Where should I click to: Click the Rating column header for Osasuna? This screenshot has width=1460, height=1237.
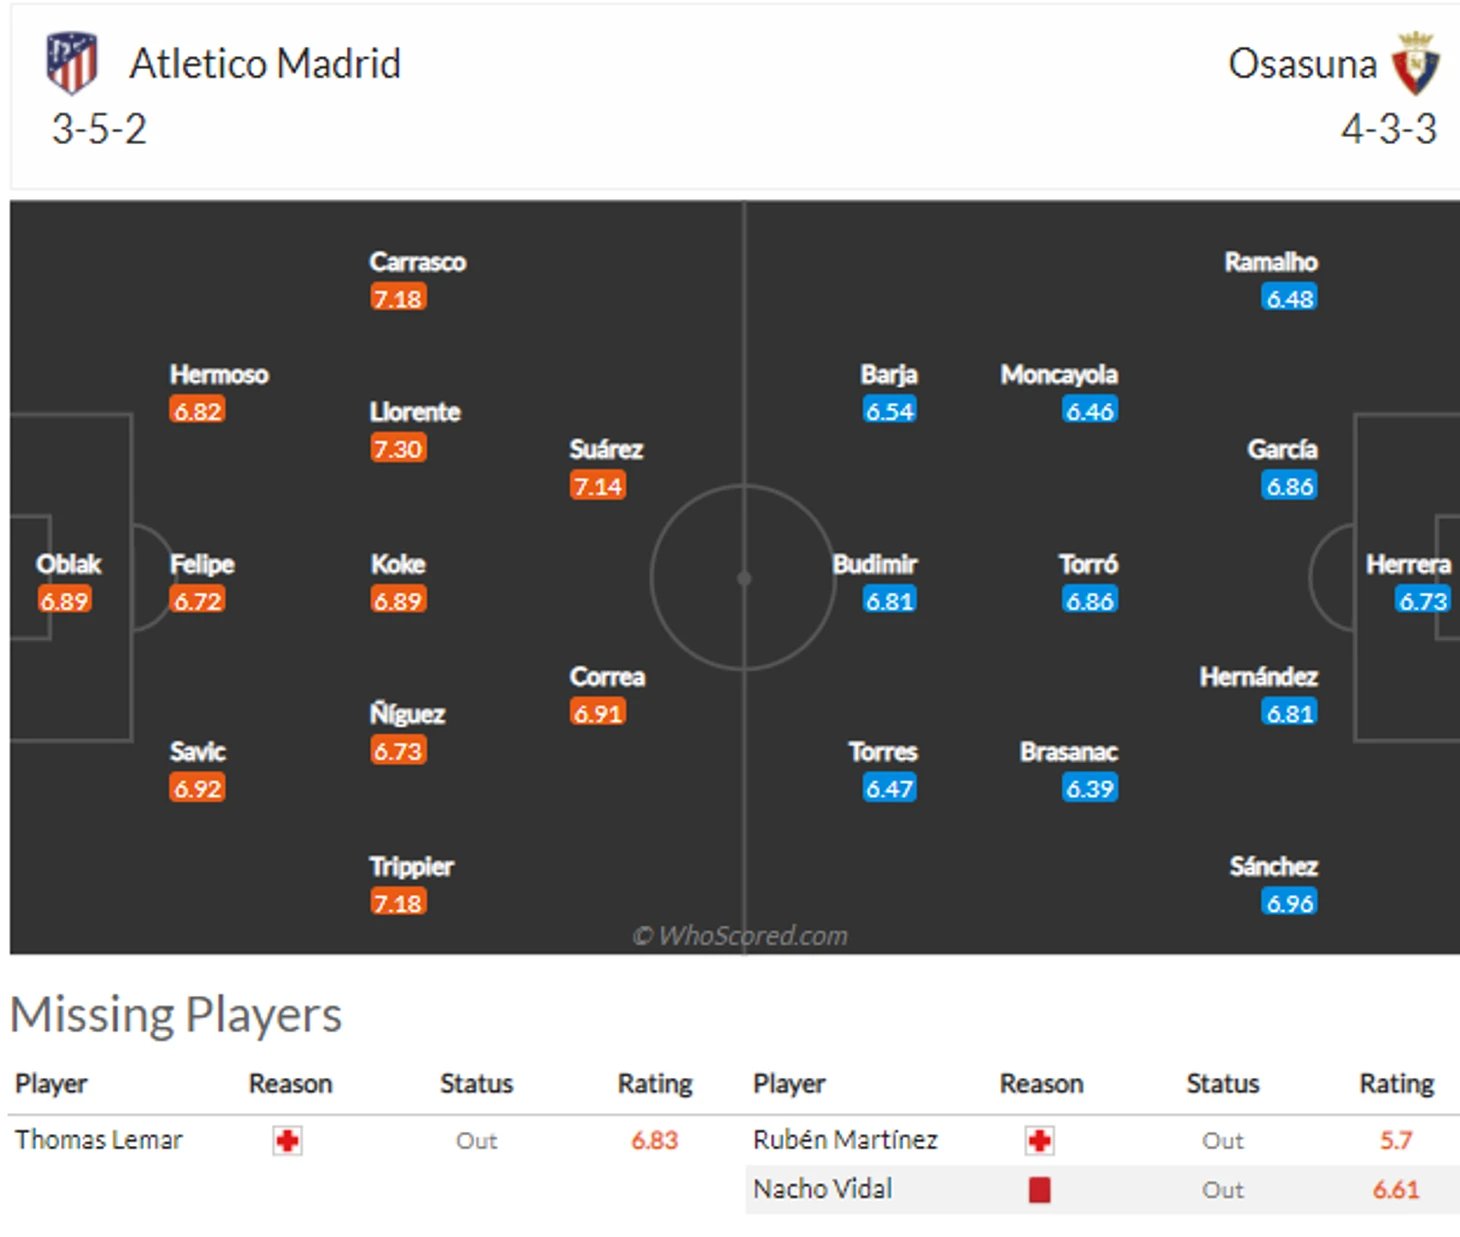[1396, 1084]
